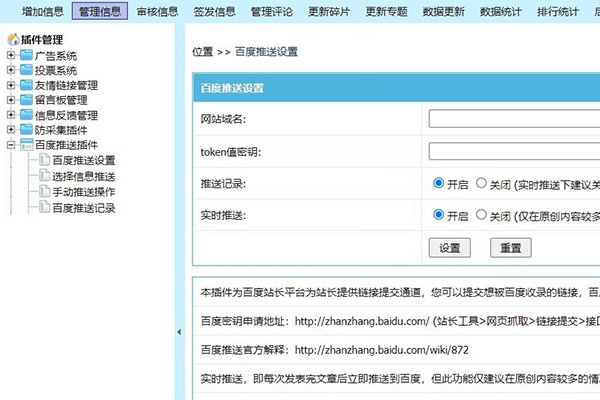The height and width of the screenshot is (400, 600).
Task: Click the page icon beside 手动推送操作
Action: (44, 192)
